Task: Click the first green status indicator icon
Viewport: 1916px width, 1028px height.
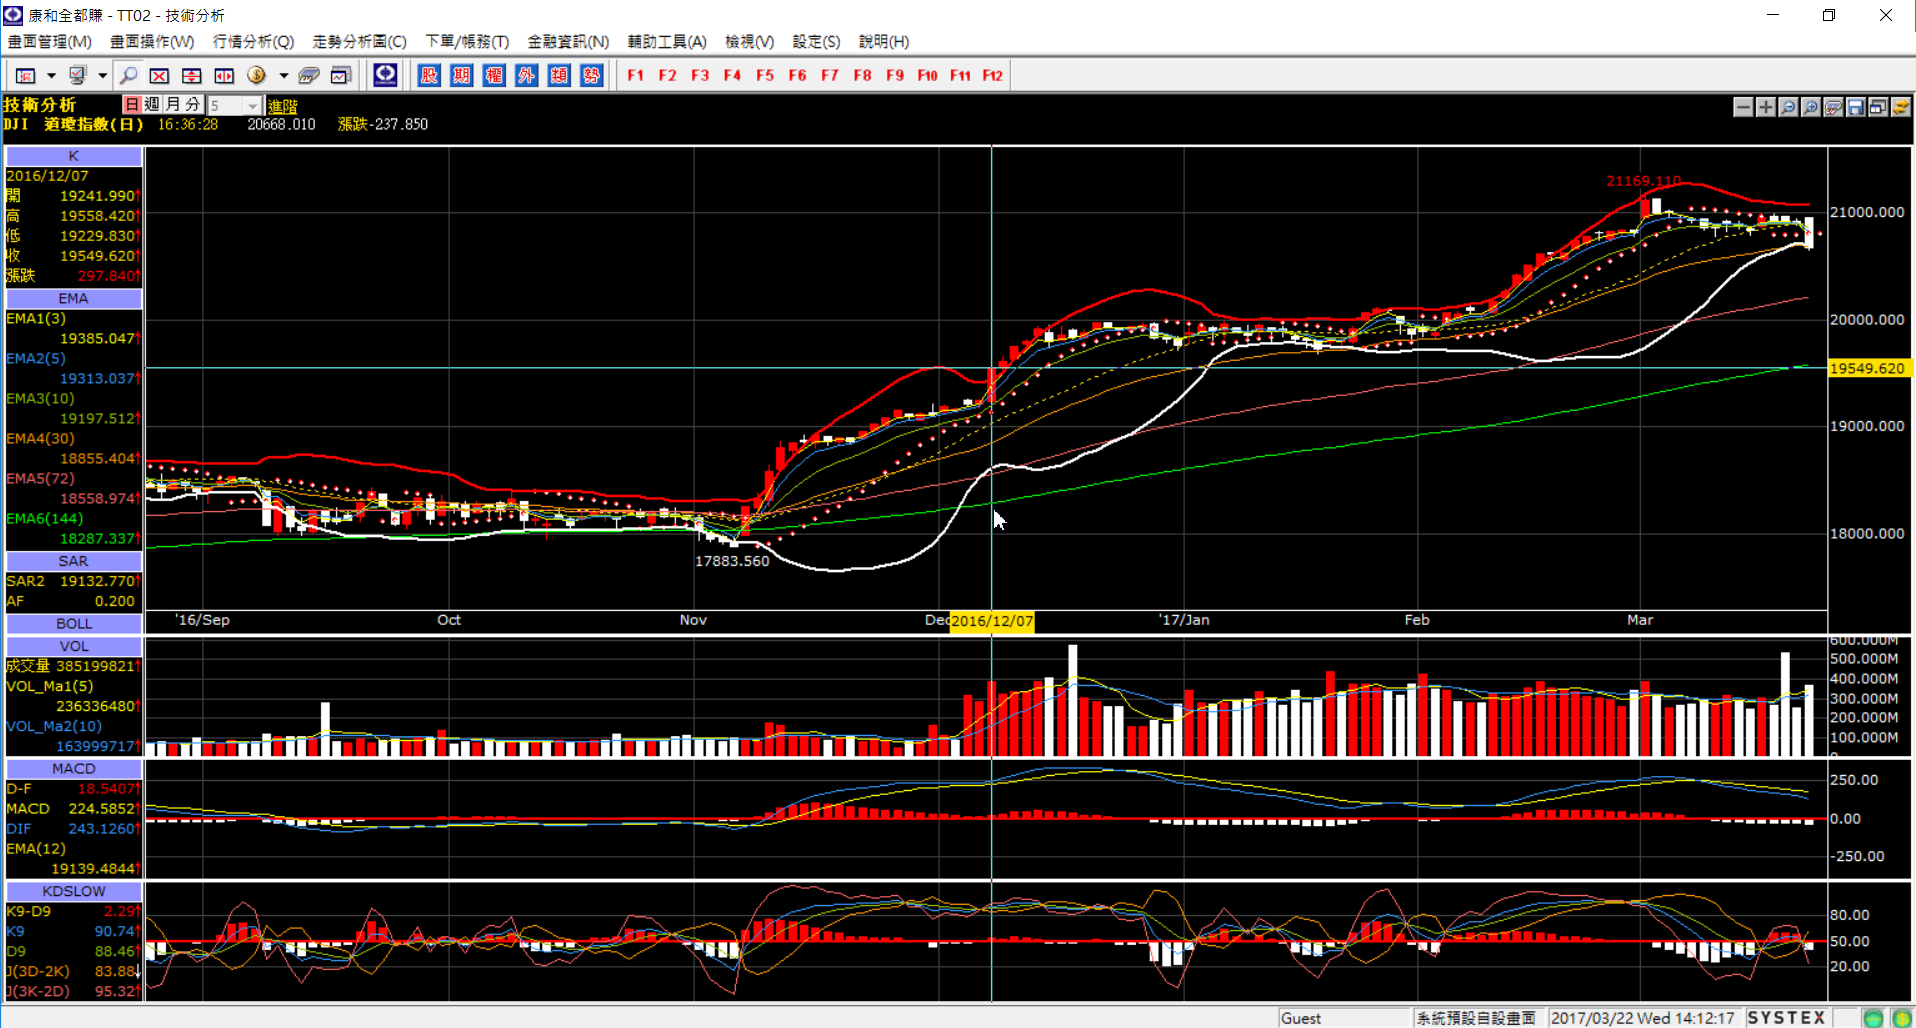Action: point(1873,1018)
